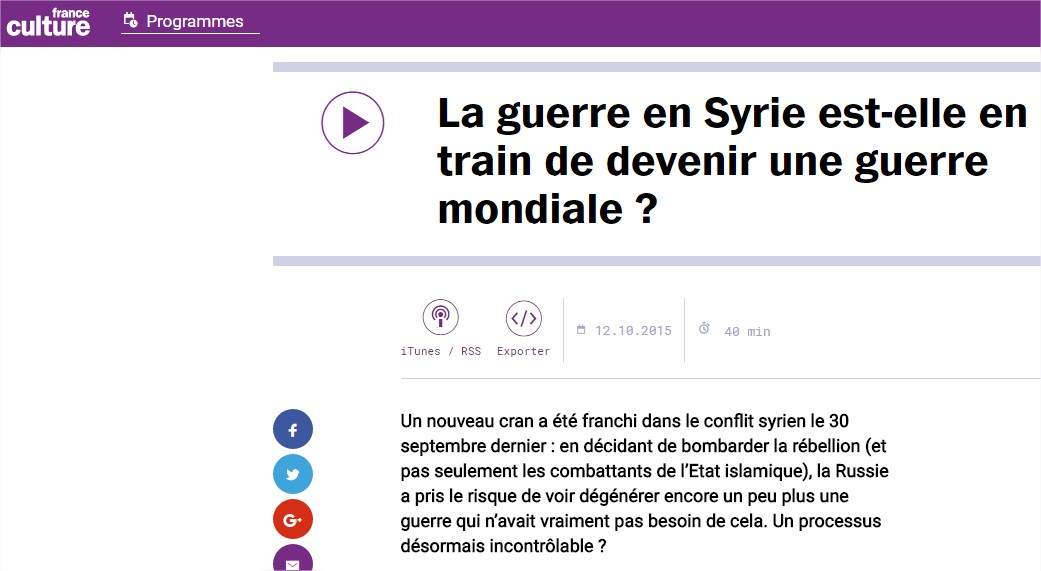Viewport: 1041px width, 571px height.
Task: Click the paragraph beginning Un nouveau cran
Action: click(645, 483)
